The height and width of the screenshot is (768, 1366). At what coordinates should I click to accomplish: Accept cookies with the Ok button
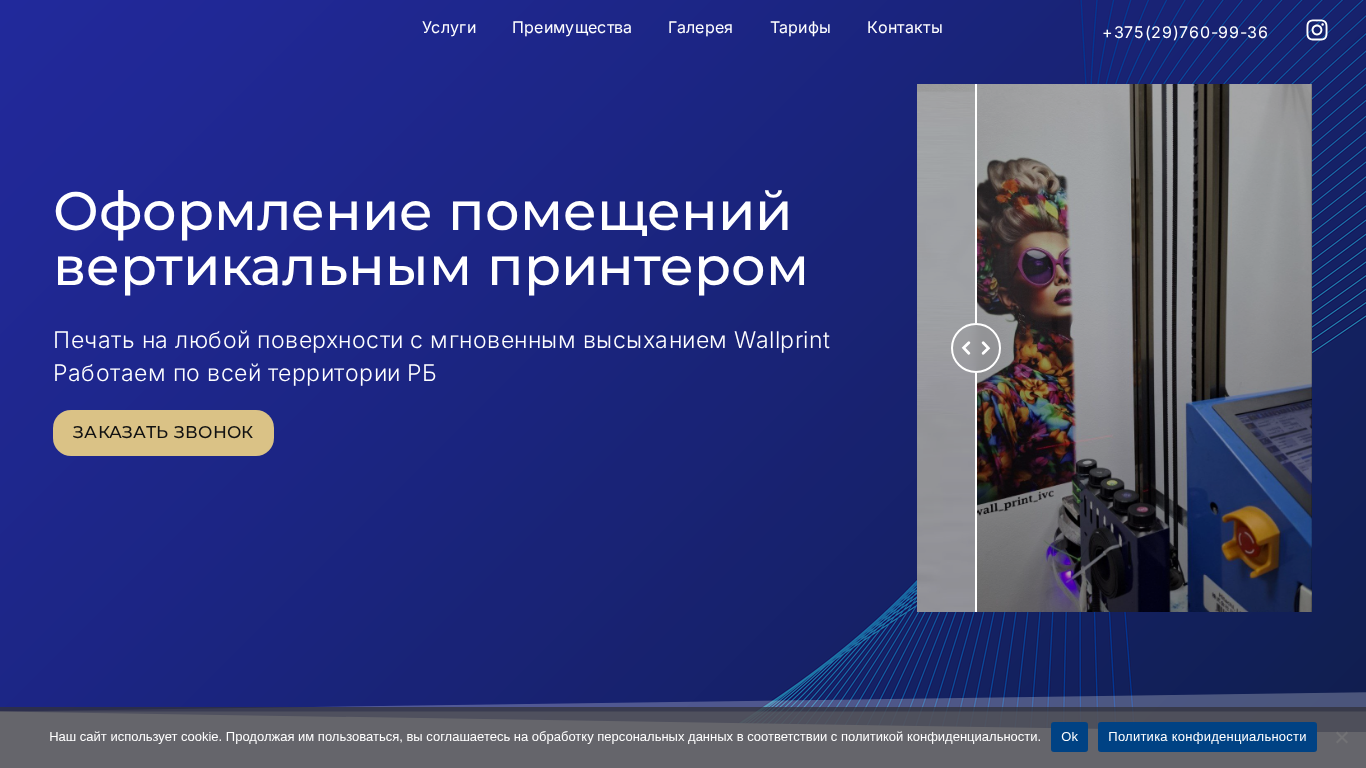pyautogui.click(x=1069, y=737)
